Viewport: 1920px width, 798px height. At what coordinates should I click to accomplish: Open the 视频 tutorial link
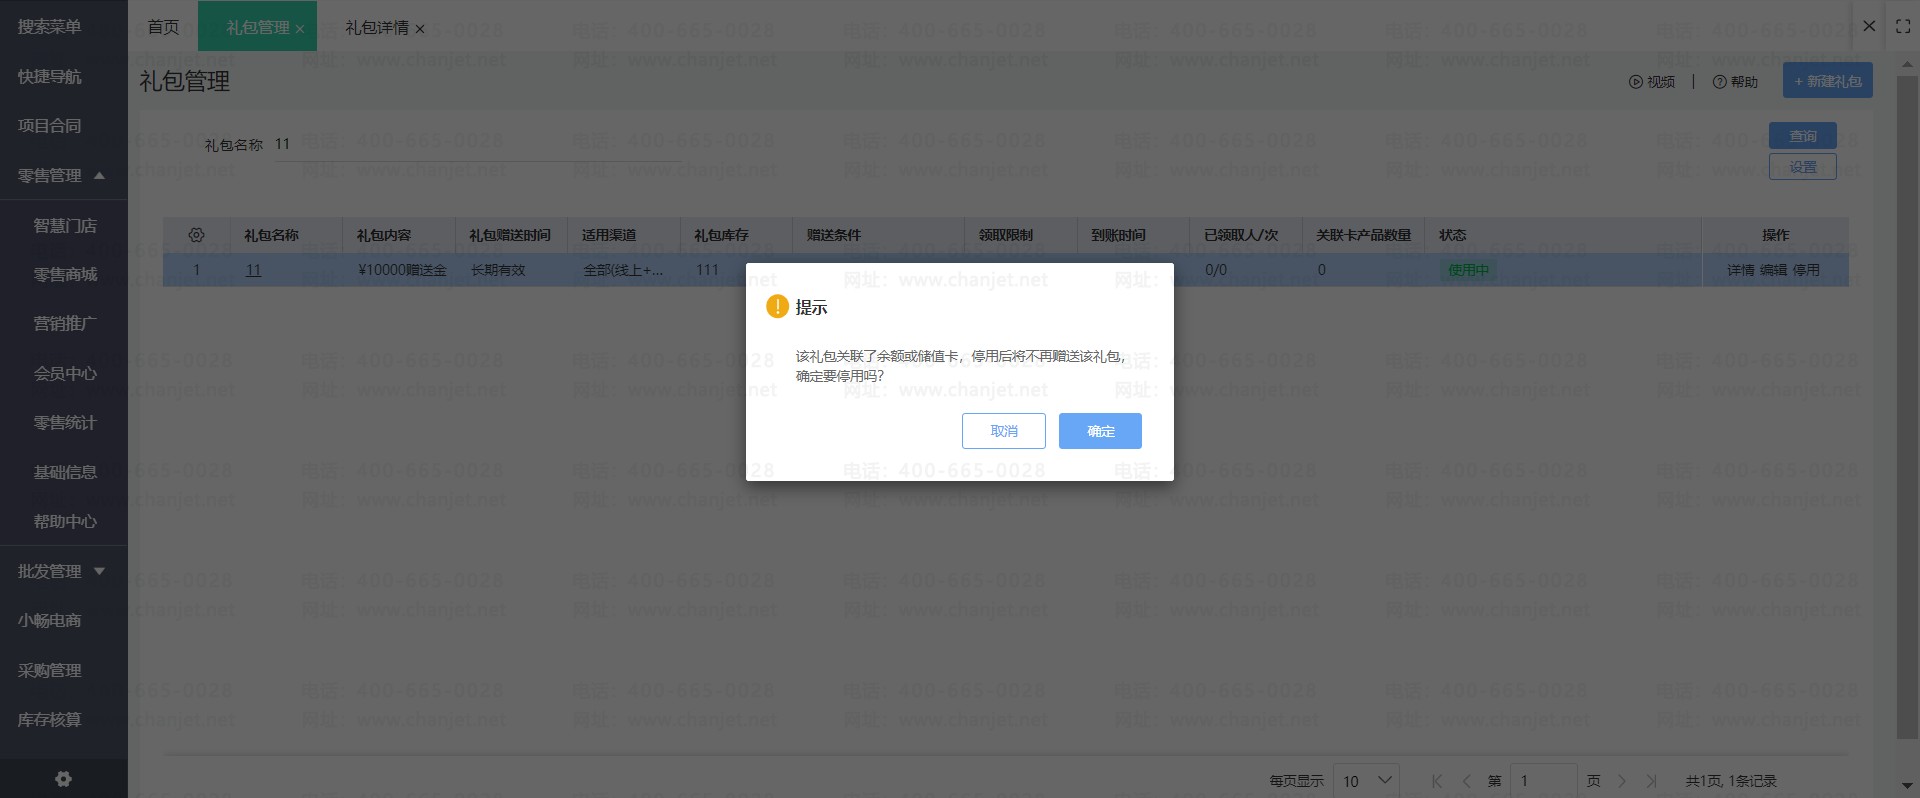1652,82
